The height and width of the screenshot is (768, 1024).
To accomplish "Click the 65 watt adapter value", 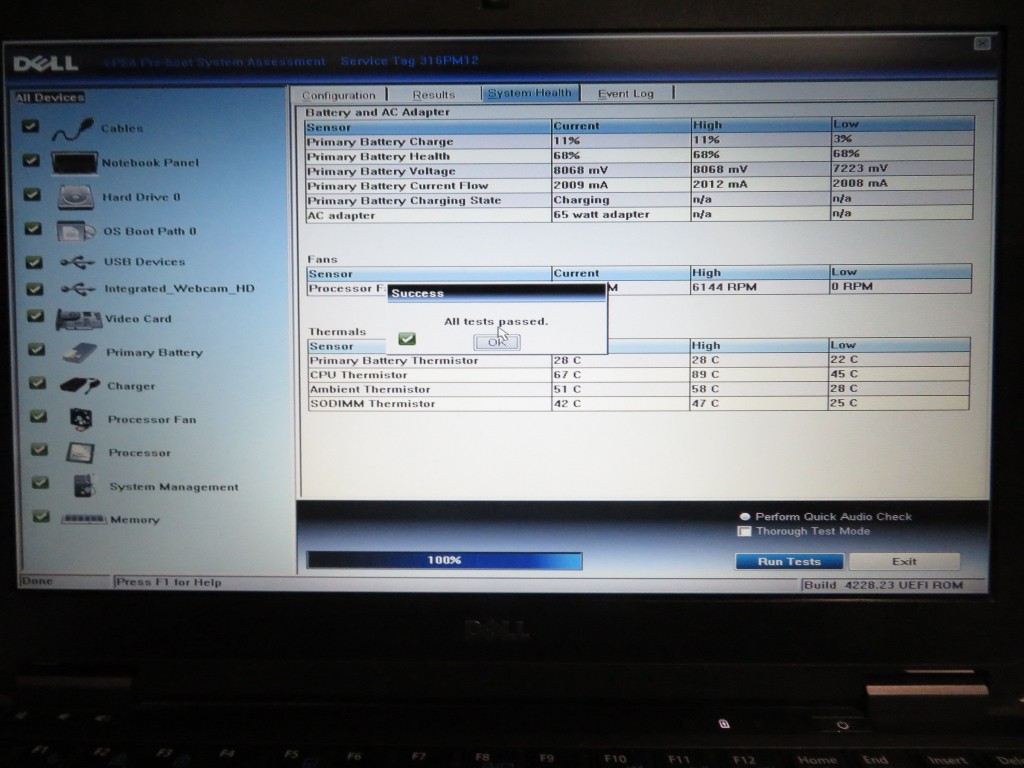I will (601, 214).
